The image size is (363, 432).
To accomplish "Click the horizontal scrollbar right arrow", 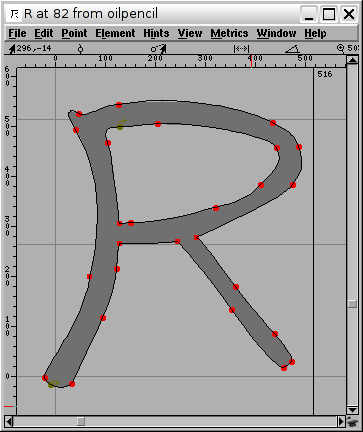I will (341, 421).
